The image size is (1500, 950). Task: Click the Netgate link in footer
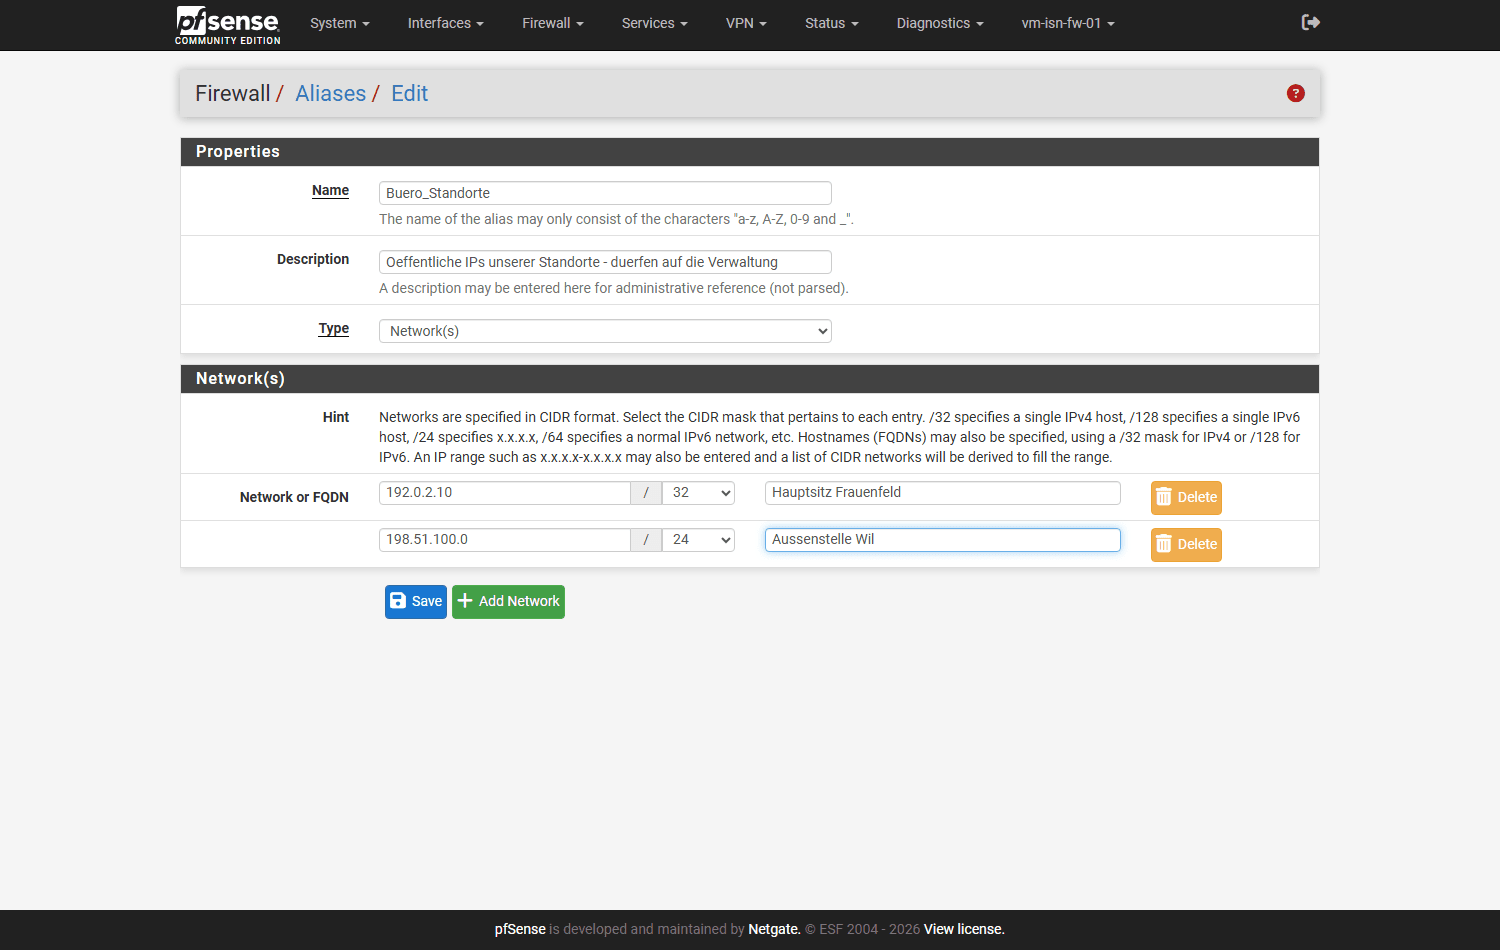click(774, 929)
